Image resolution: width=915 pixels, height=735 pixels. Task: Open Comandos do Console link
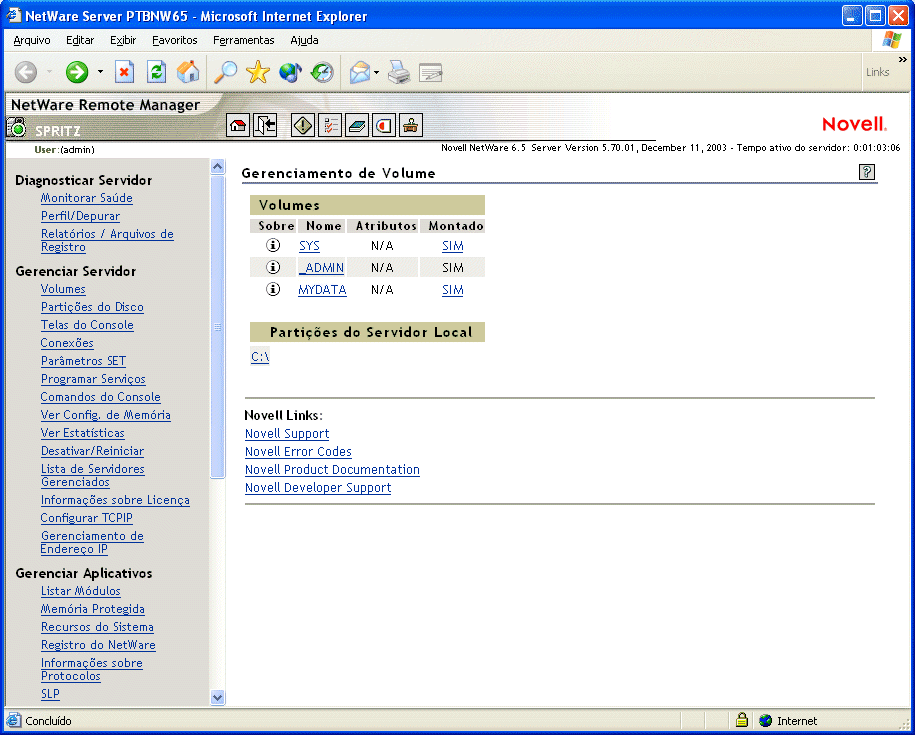pos(100,397)
